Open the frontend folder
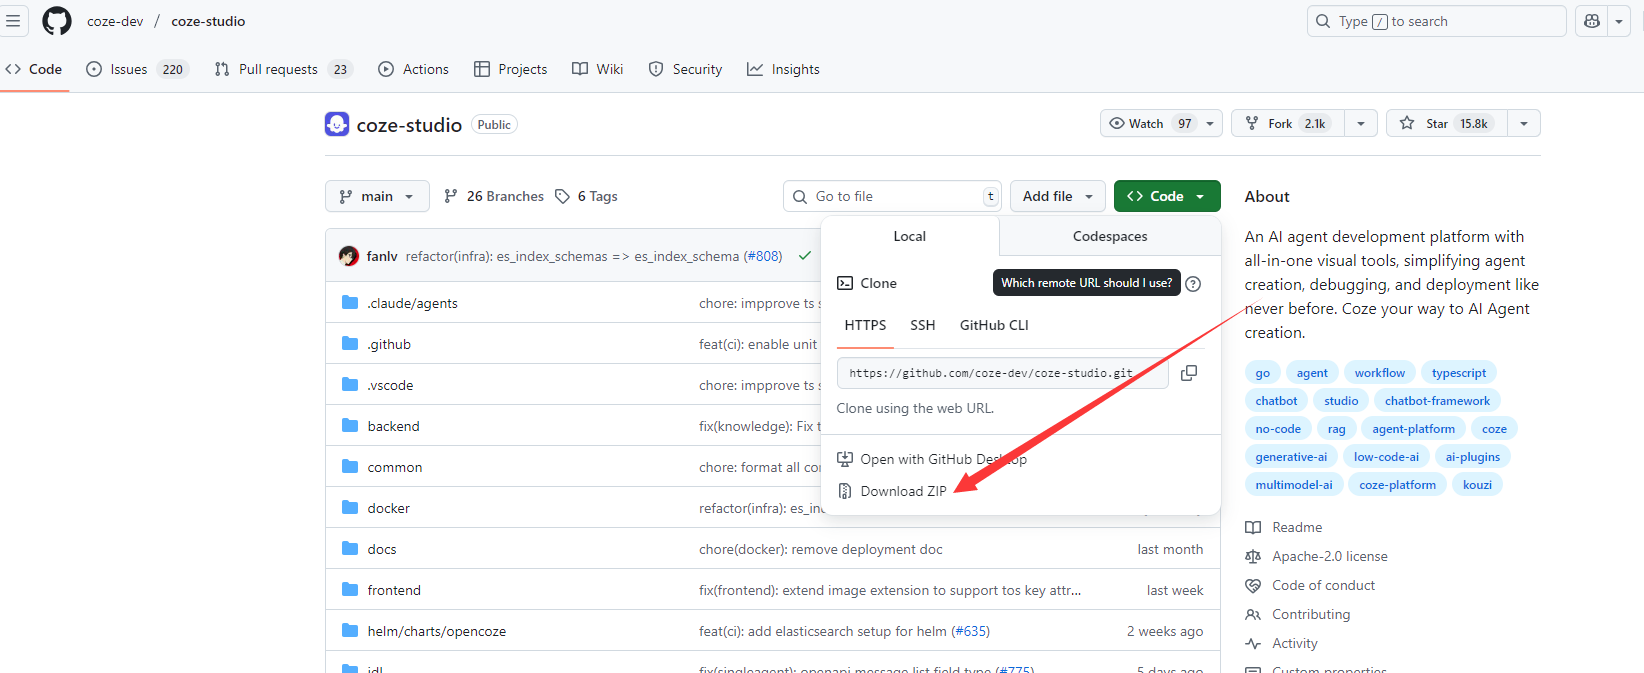This screenshot has height=673, width=1644. pos(394,590)
